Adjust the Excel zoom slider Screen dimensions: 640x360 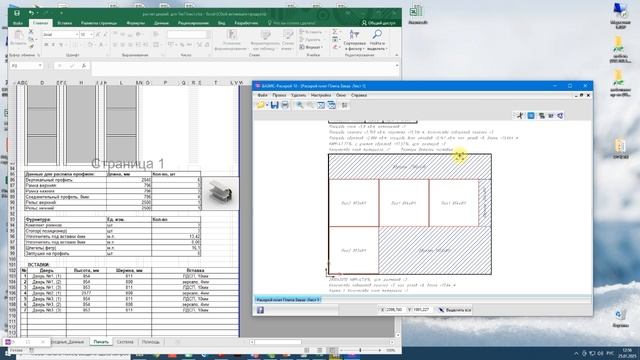click(x=360, y=351)
